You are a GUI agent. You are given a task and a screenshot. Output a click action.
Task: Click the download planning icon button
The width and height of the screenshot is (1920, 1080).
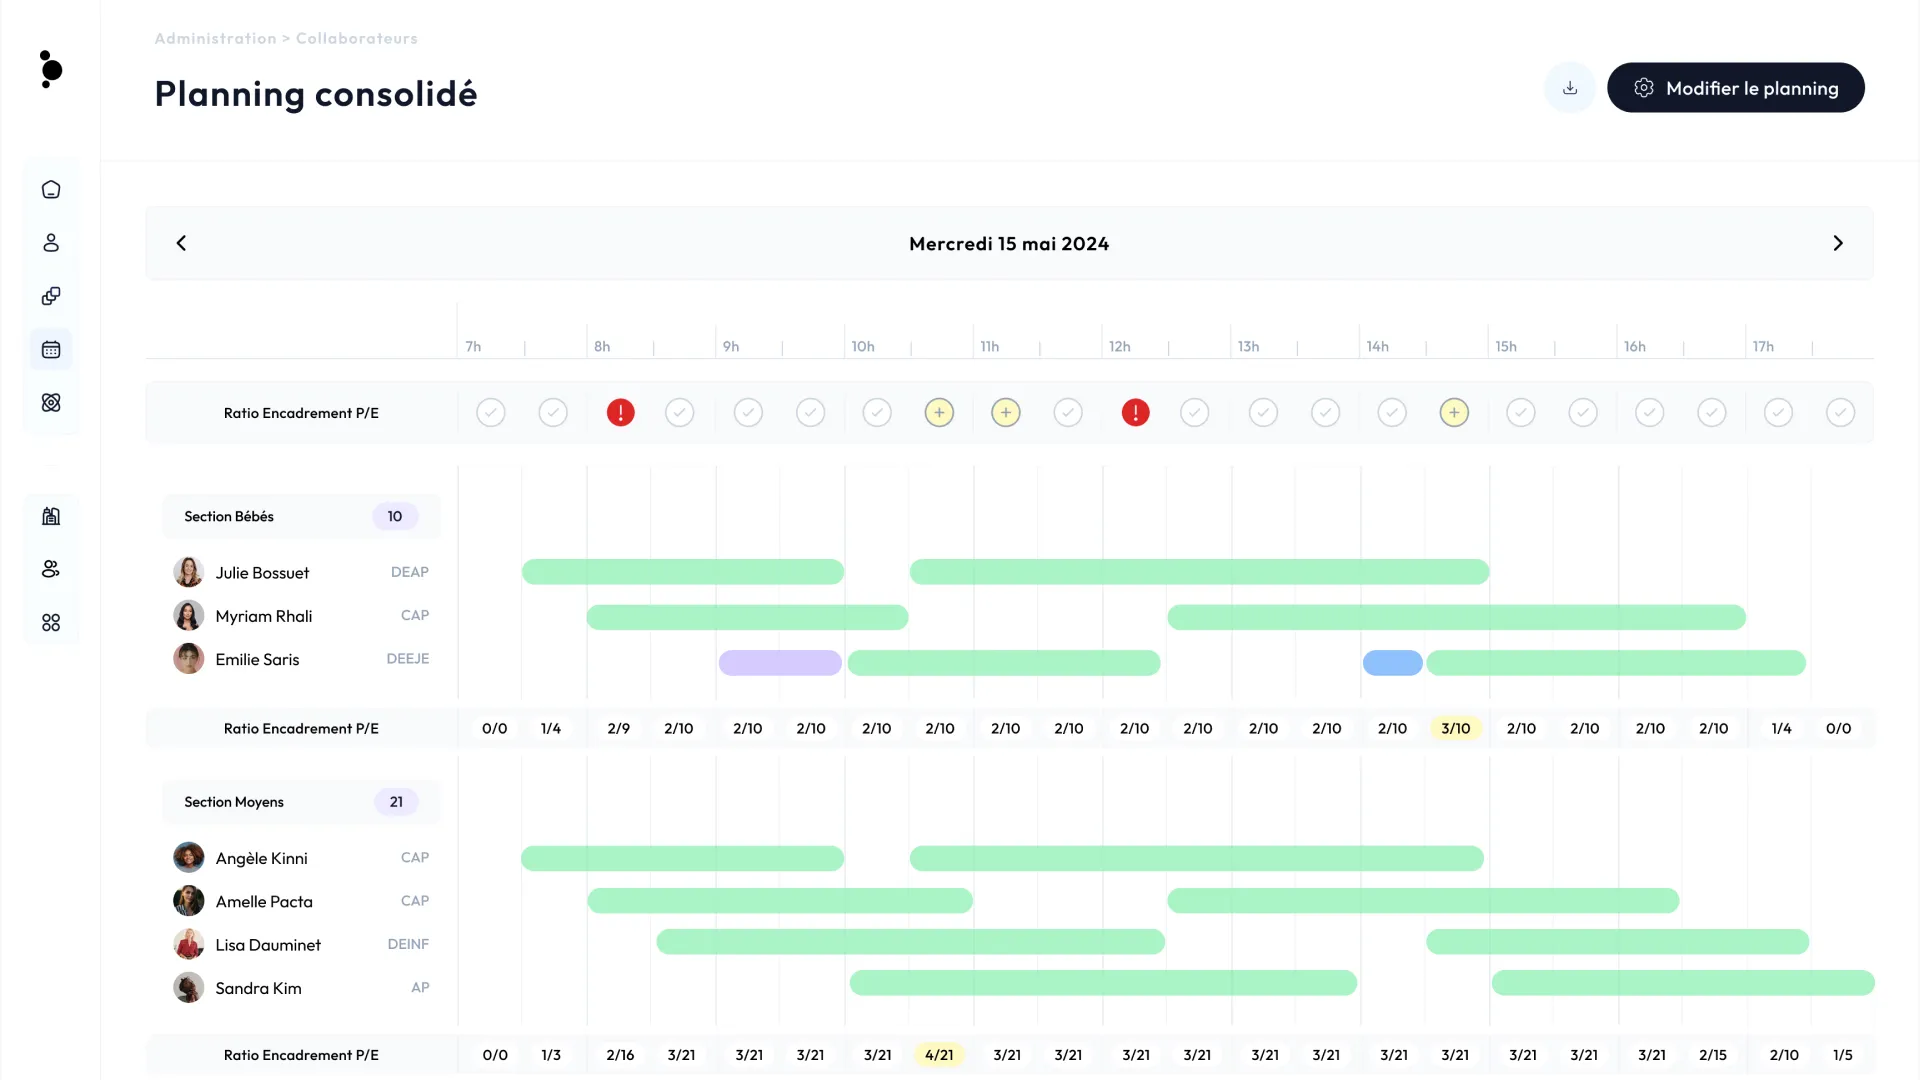click(x=1570, y=88)
